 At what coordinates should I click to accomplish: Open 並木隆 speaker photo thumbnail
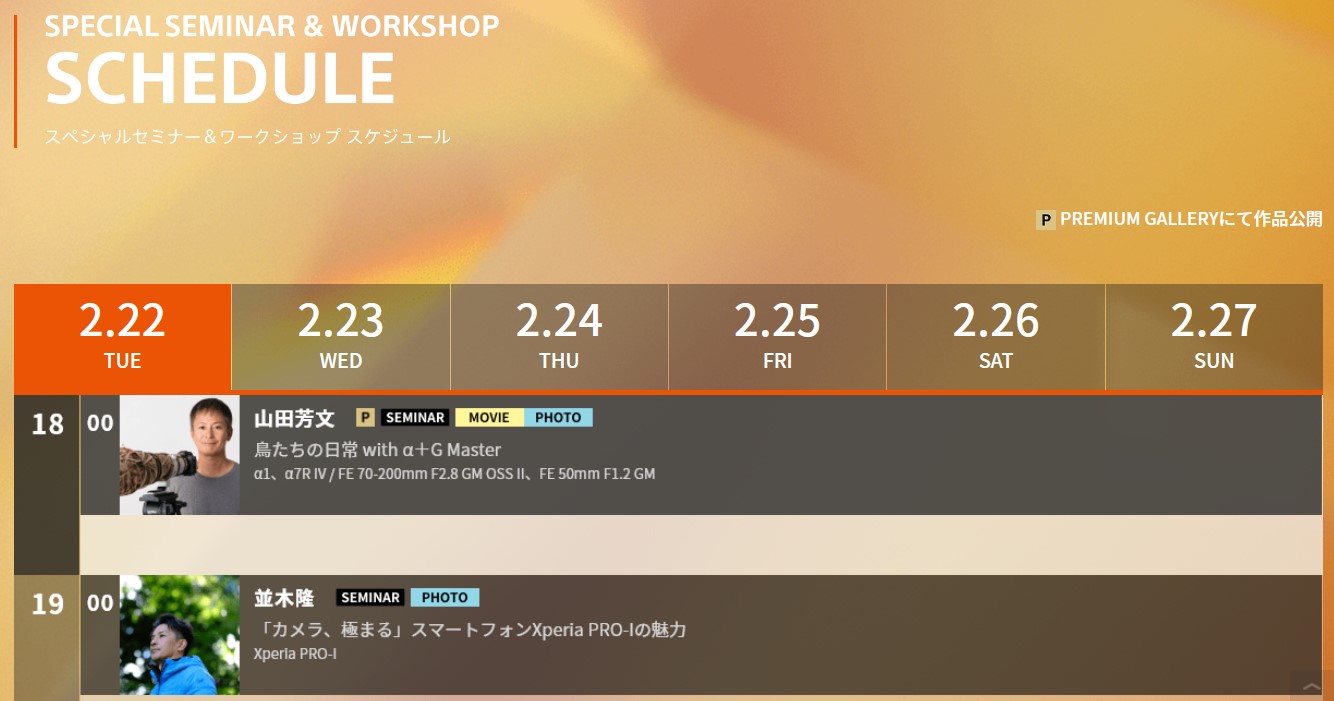180,635
